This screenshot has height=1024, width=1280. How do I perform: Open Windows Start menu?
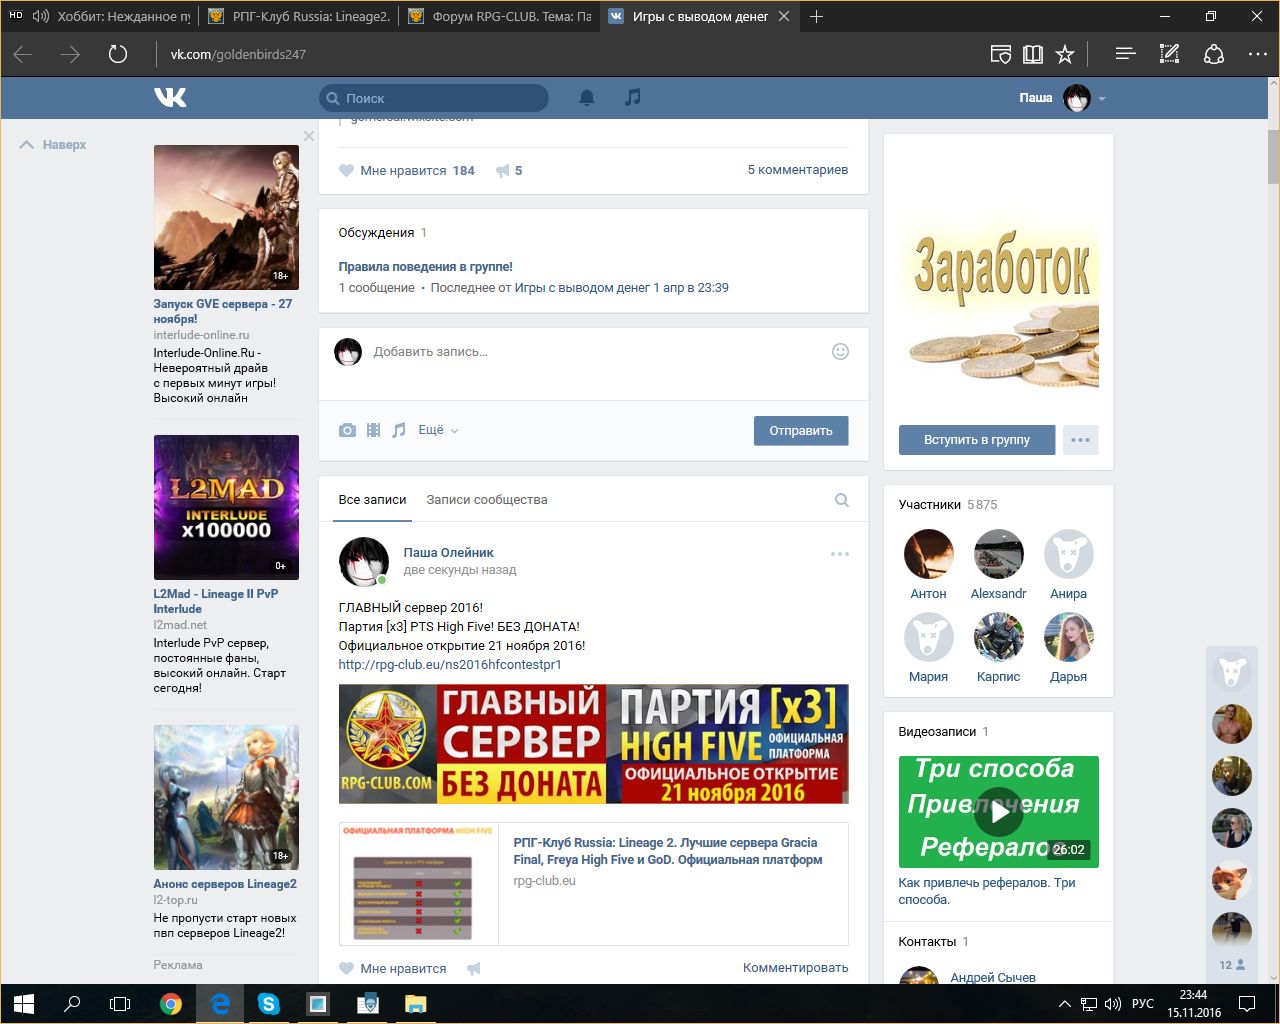(24, 1004)
